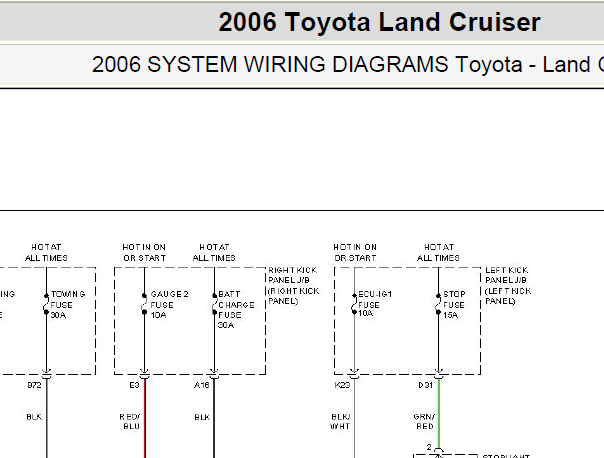Select "HOT AT ALL TIMES" above BATT CHARGE fuse
The width and height of the screenshot is (604, 458).
[214, 252]
